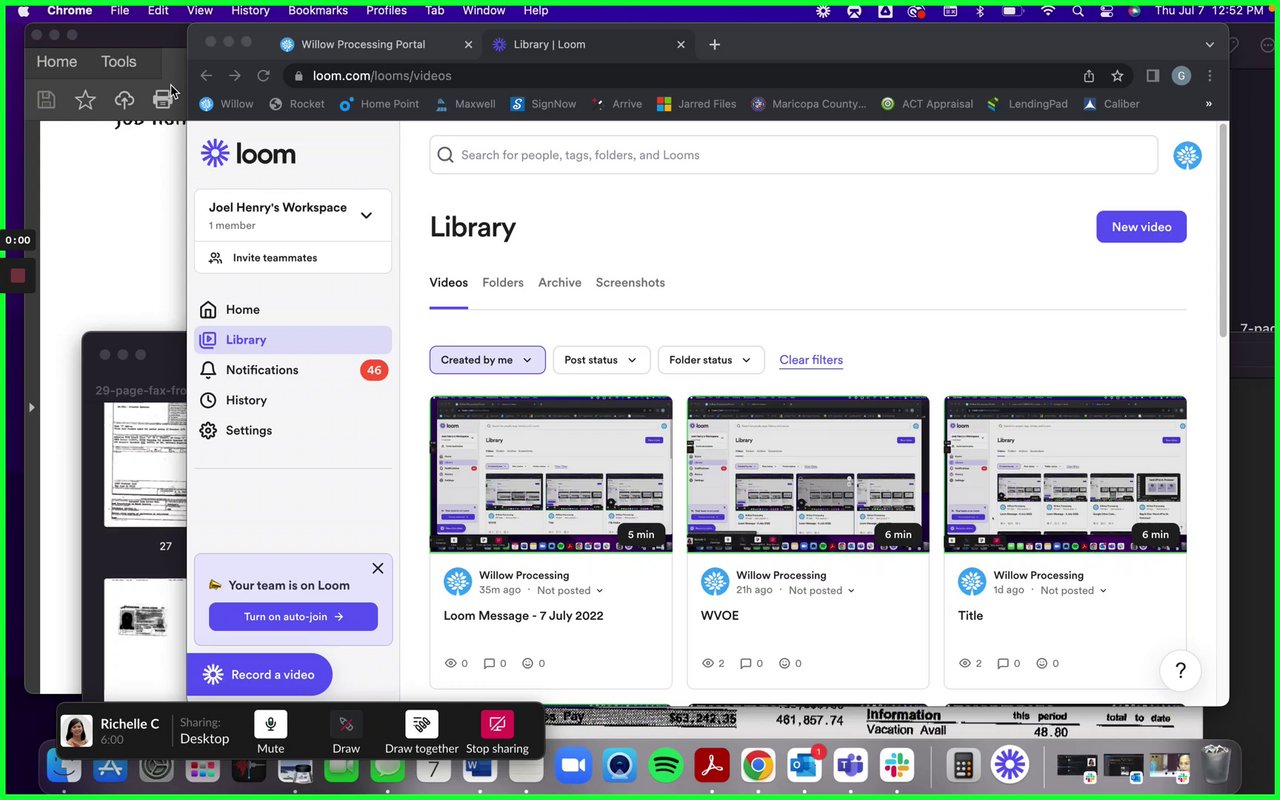The height and width of the screenshot is (800, 1280).
Task: Close the 'Your team is on Loom' banner
Action: pos(377,568)
